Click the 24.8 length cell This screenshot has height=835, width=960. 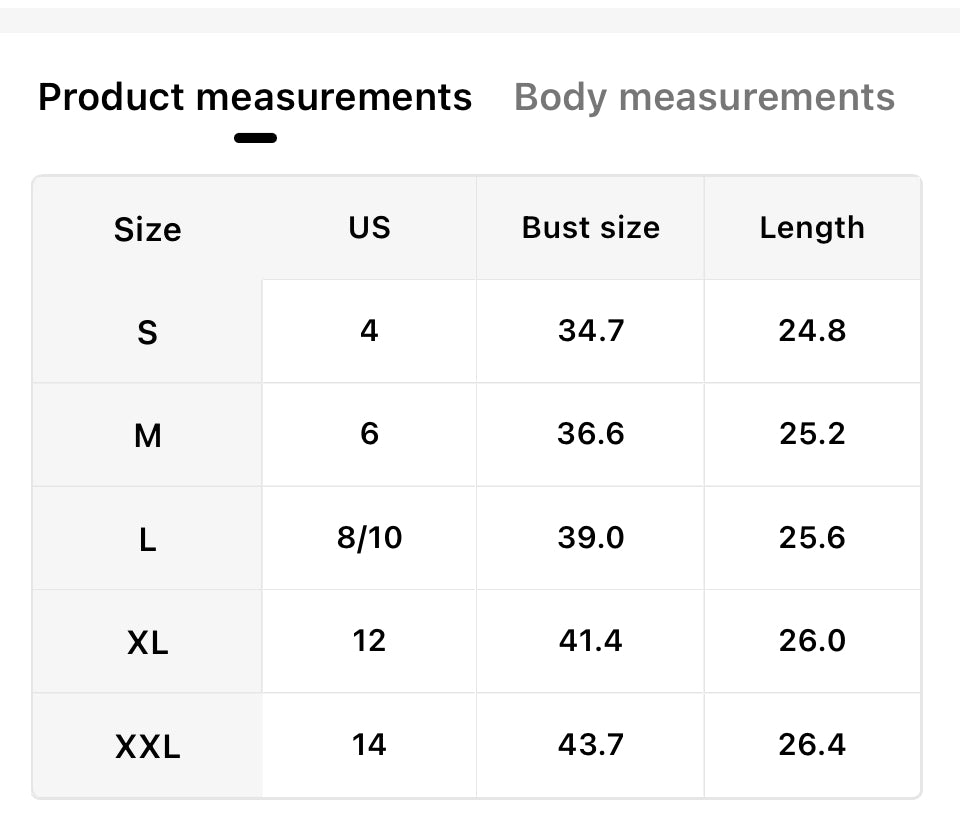point(811,330)
